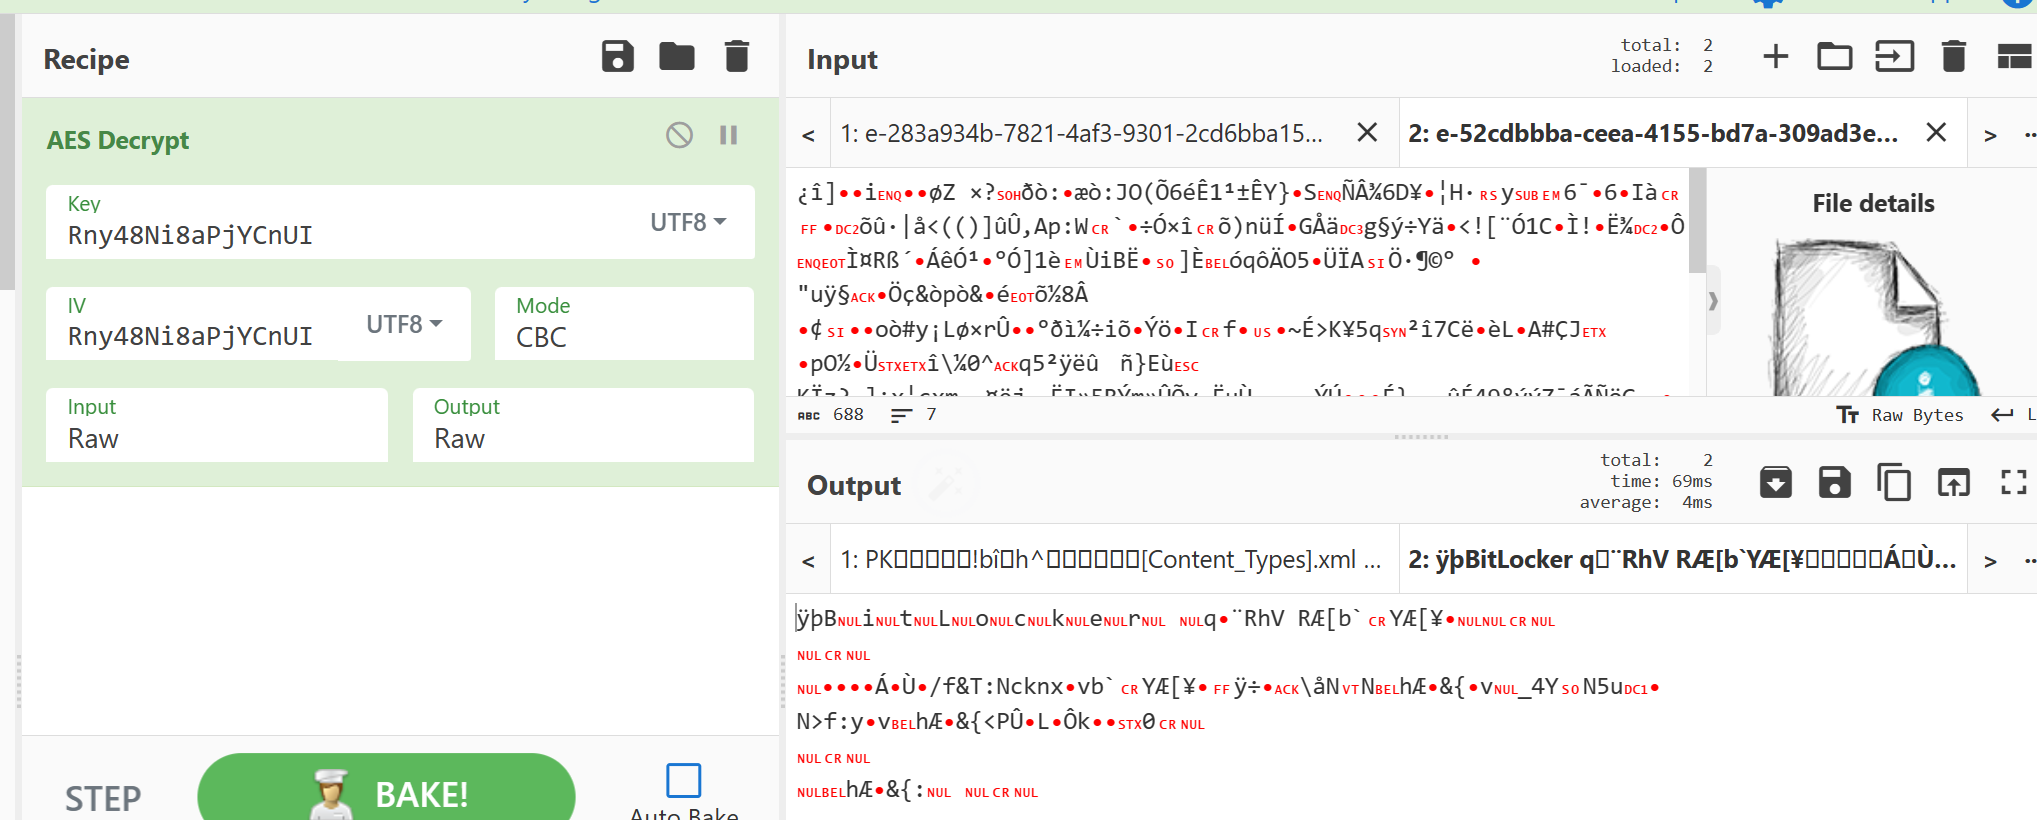Close input tab 1 e-283a934b

[x=1367, y=132]
